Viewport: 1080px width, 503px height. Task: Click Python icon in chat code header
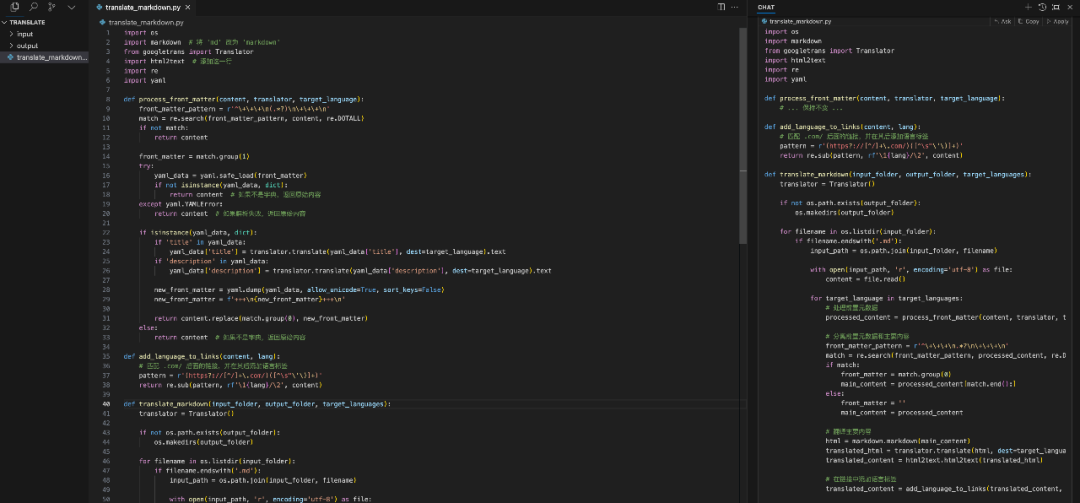pyautogui.click(x=765, y=21)
